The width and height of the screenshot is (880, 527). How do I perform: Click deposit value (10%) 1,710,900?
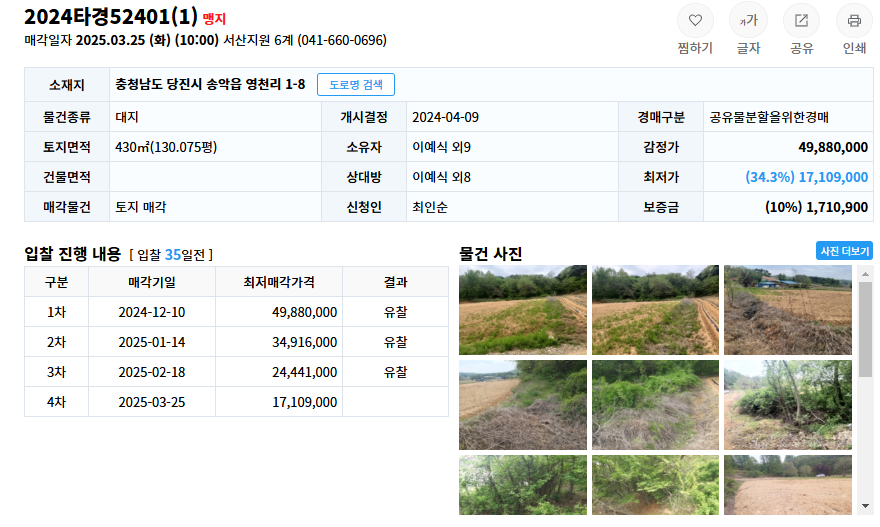tap(816, 207)
